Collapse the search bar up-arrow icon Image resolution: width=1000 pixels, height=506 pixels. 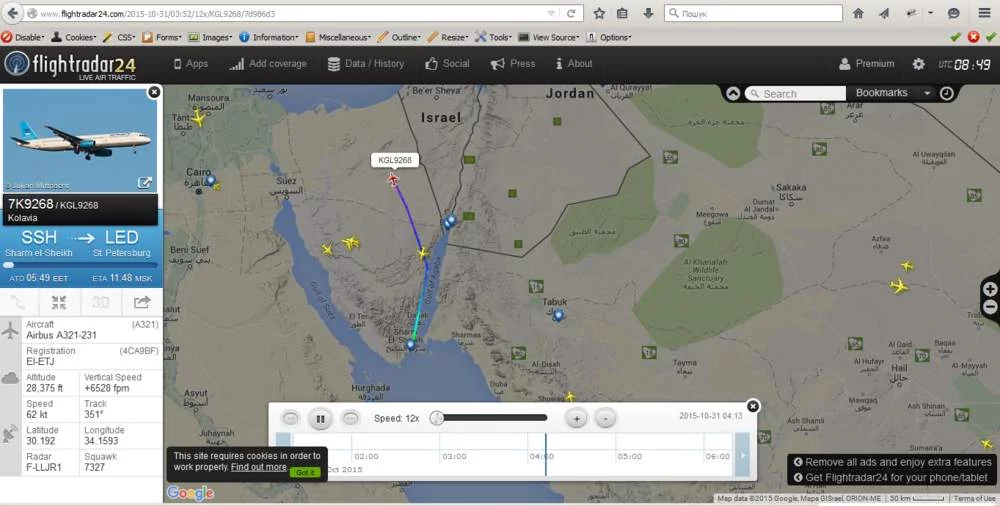[733, 94]
